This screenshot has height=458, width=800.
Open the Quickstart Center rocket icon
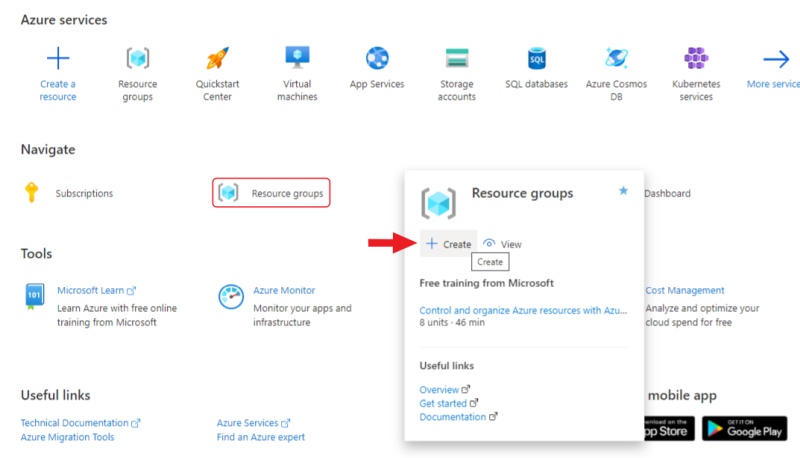[217, 58]
